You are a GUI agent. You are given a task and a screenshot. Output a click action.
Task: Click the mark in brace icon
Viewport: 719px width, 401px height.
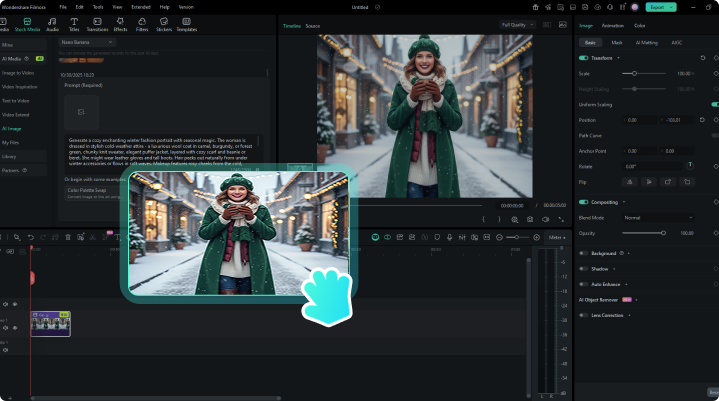[x=483, y=220]
